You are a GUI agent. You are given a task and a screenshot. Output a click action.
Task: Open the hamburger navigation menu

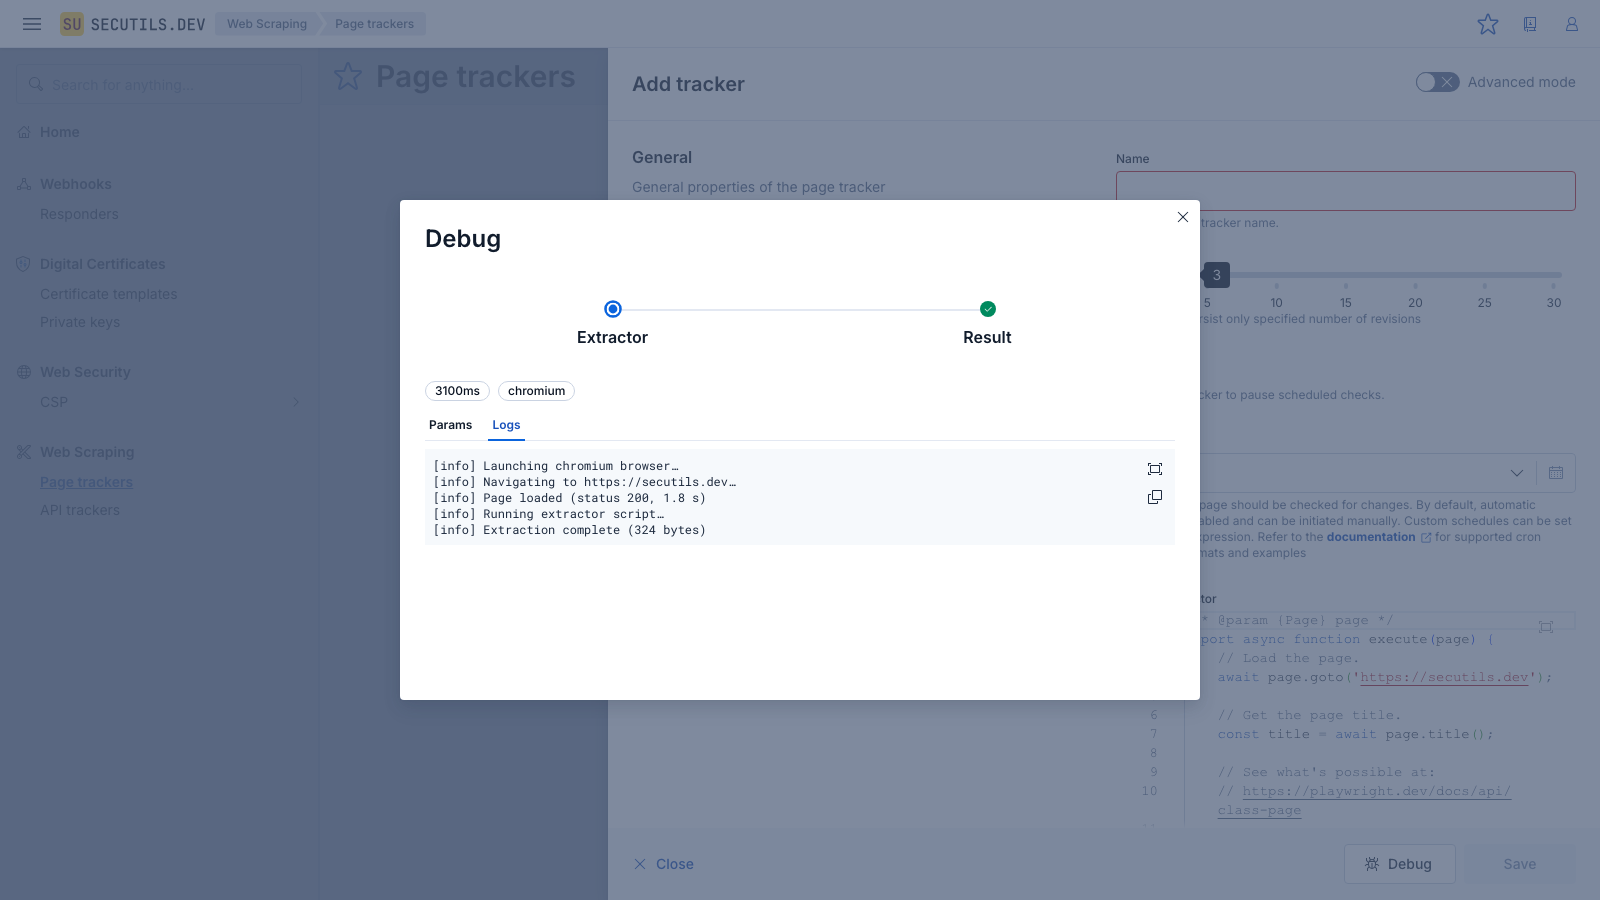(x=32, y=24)
